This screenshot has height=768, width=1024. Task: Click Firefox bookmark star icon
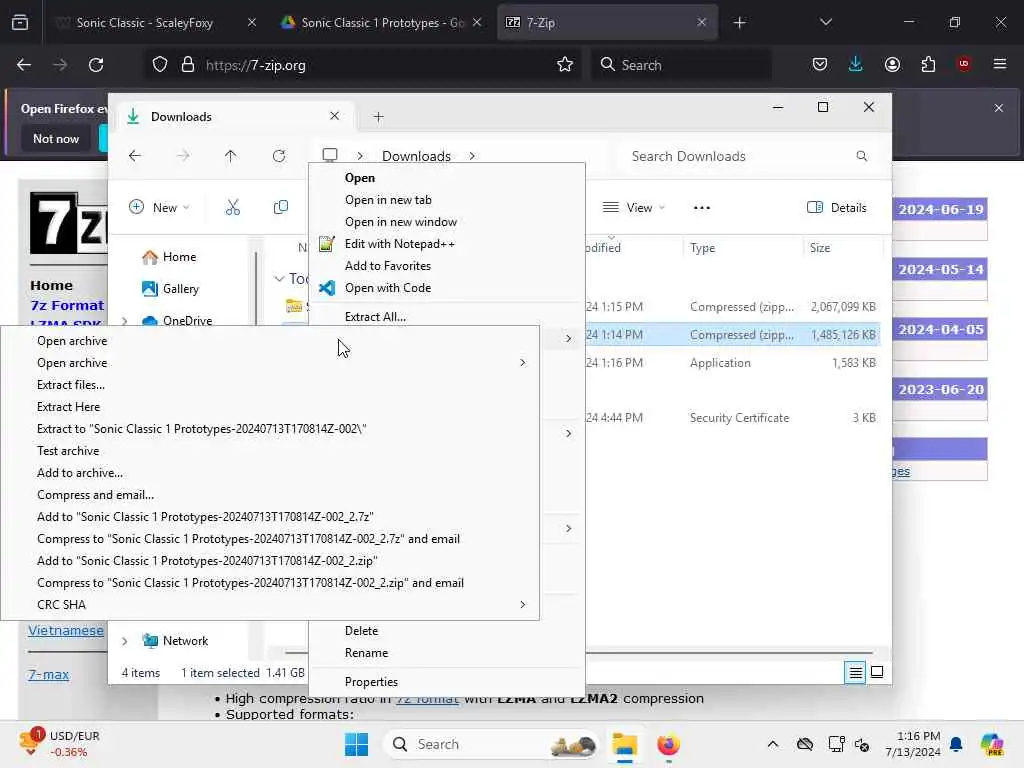(x=565, y=65)
